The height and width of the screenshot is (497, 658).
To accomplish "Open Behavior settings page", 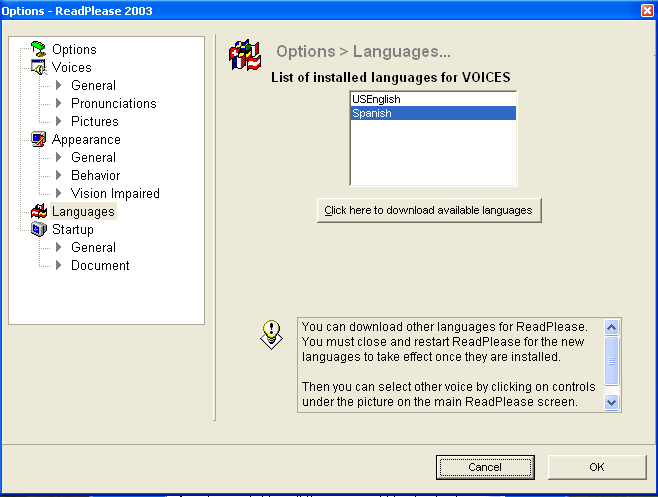I will tap(96, 175).
